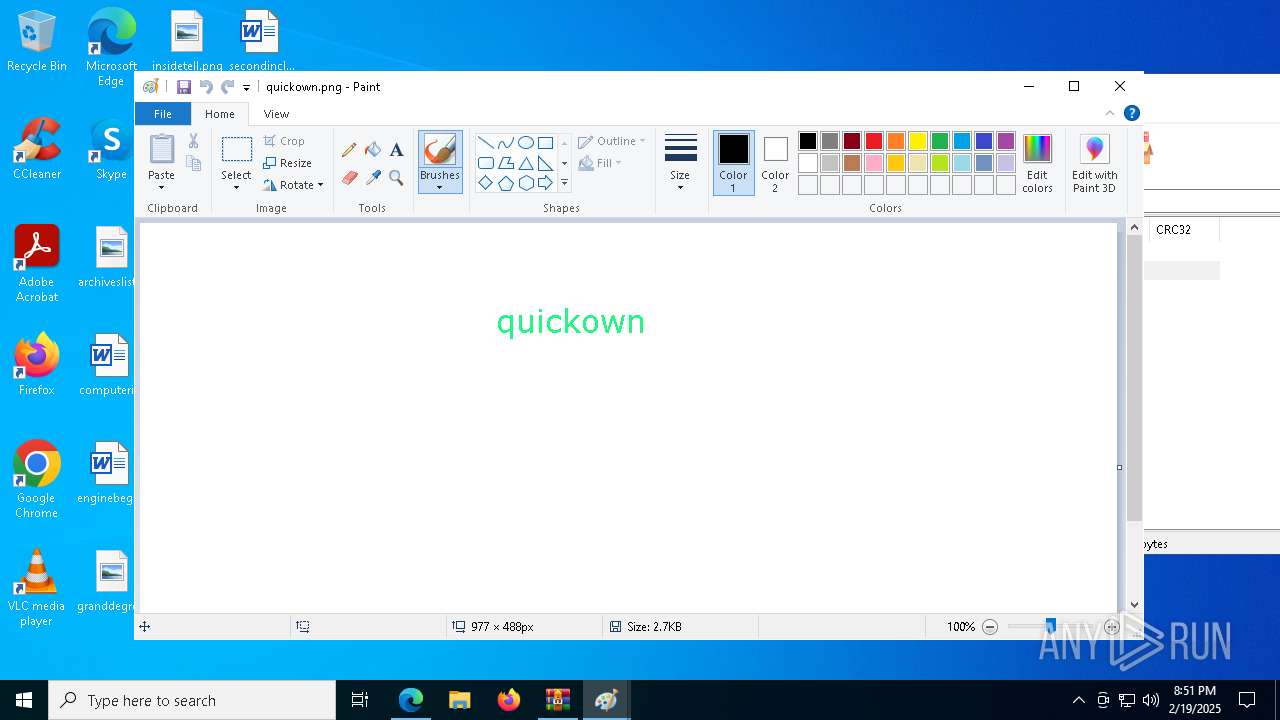Click the Paste clipboard icon

(x=162, y=149)
